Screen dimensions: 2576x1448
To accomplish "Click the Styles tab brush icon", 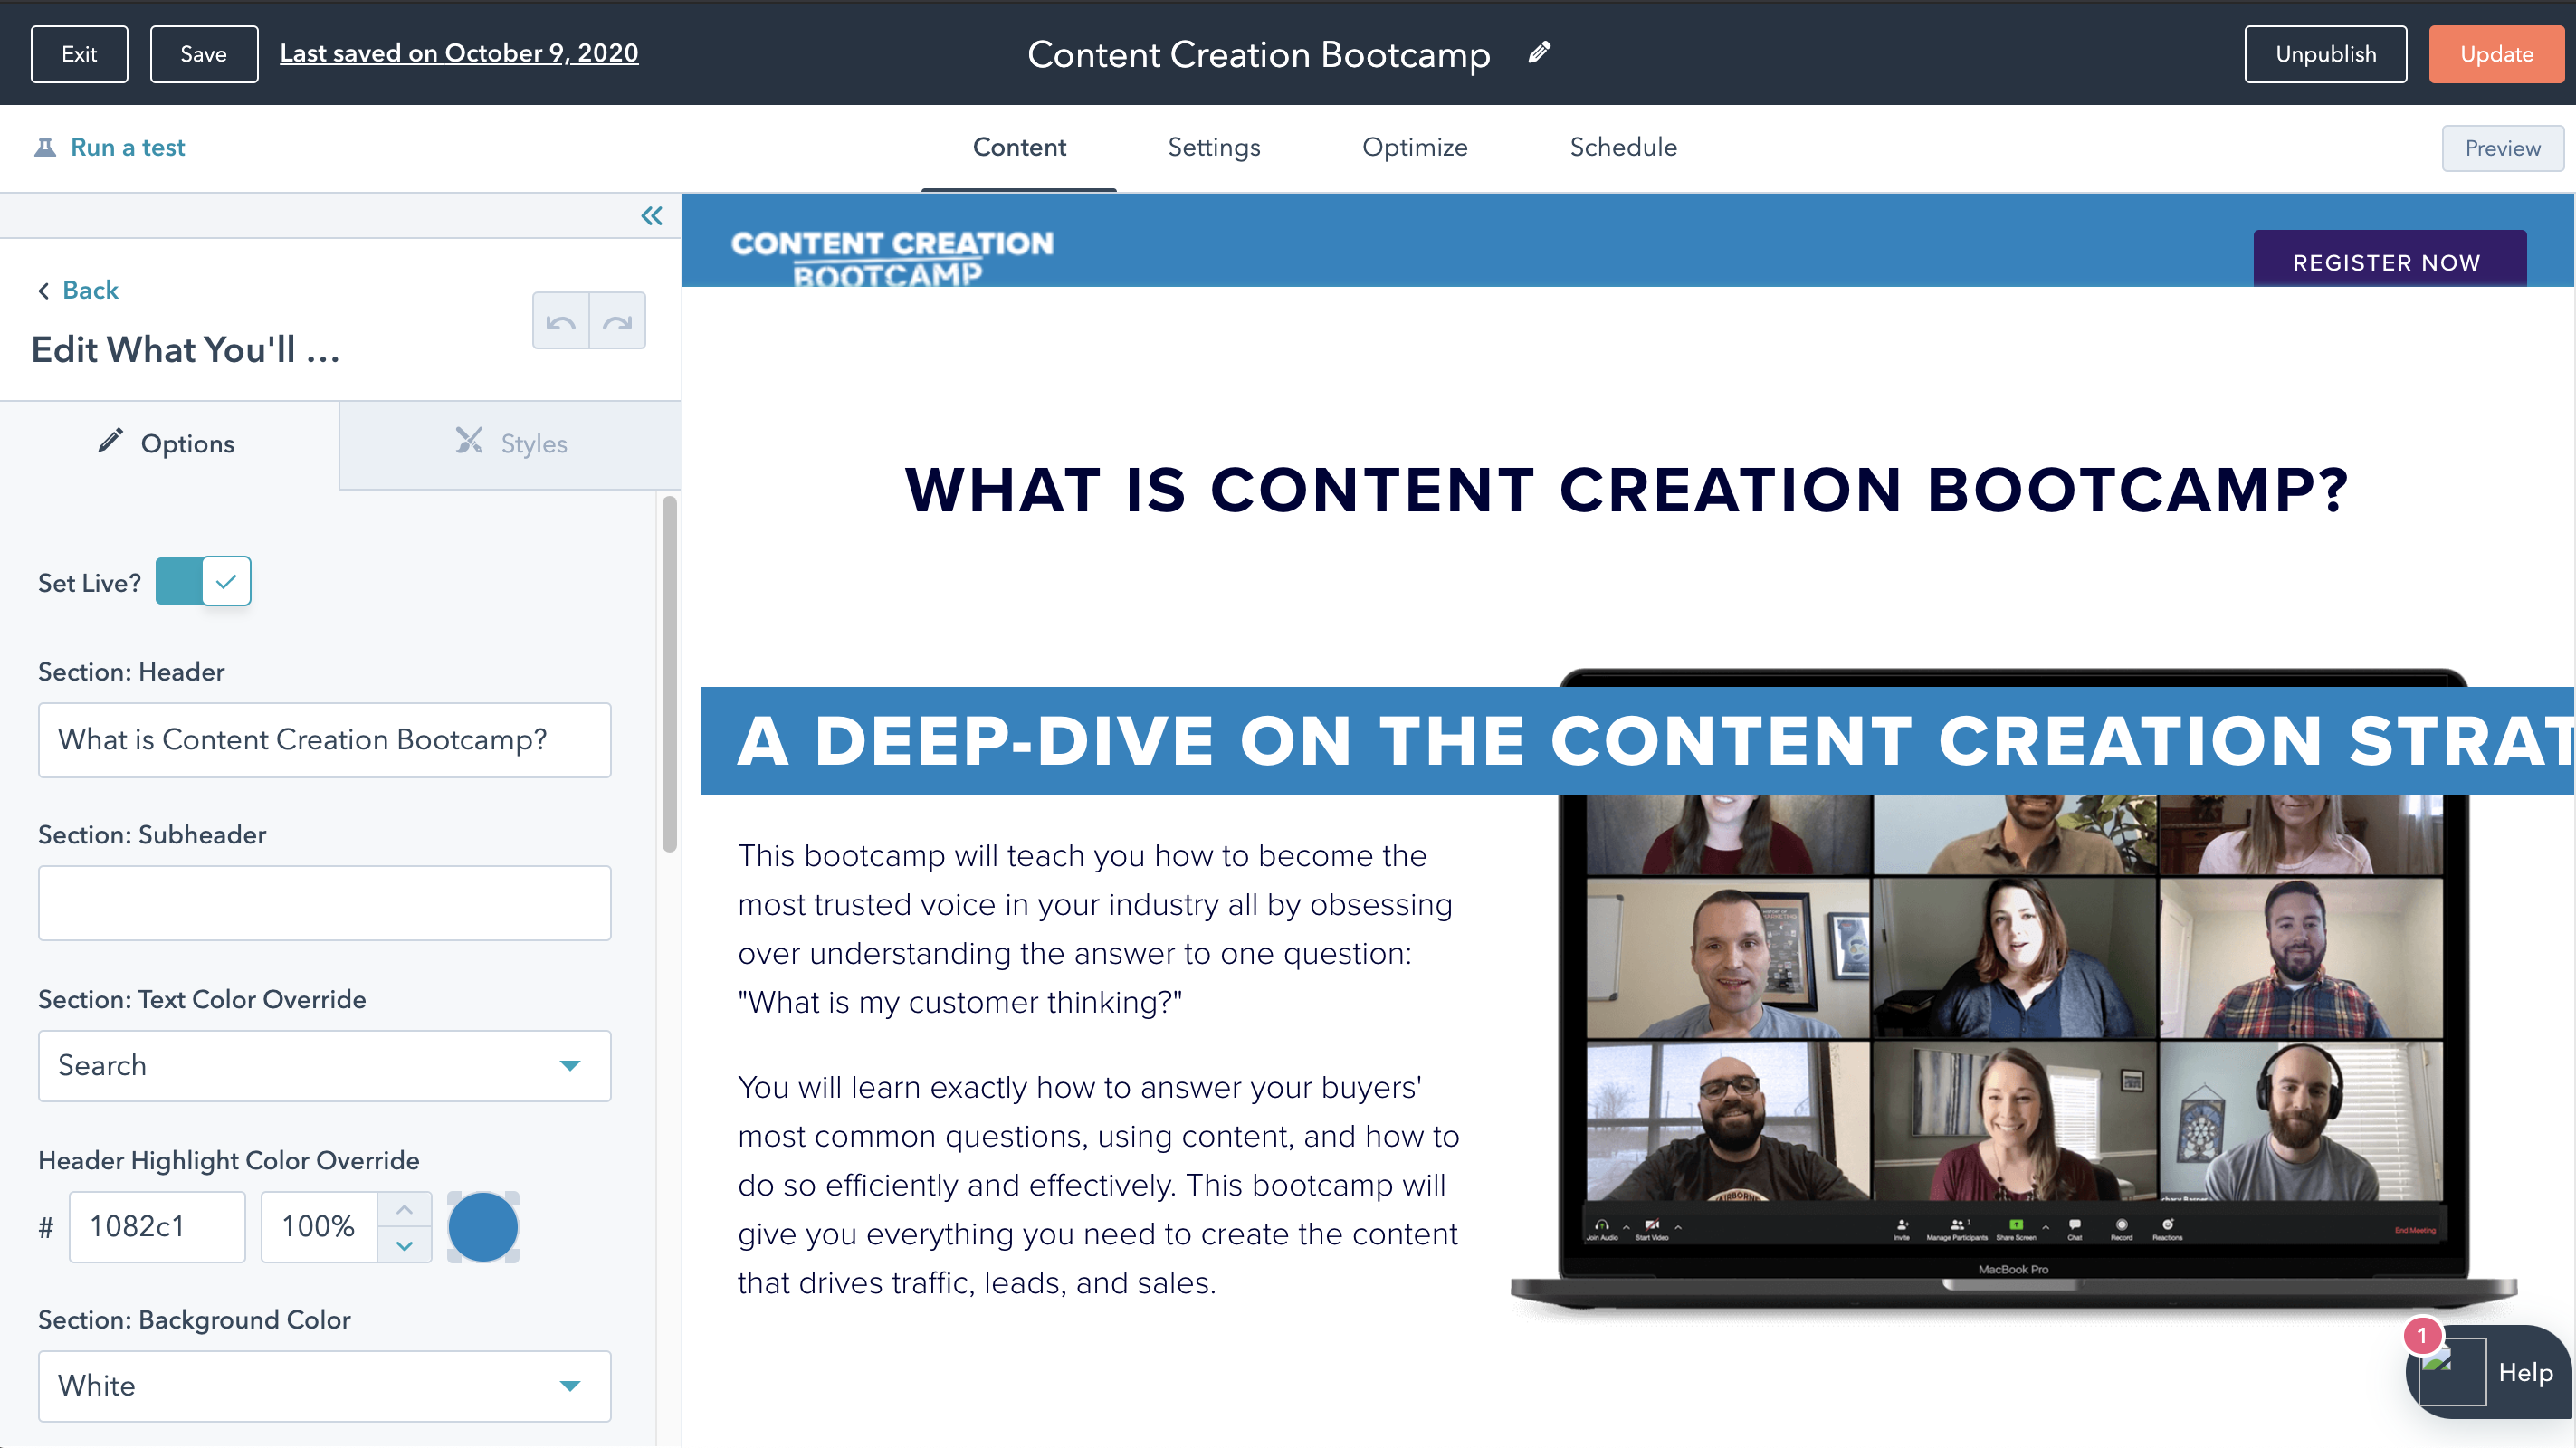I will (469, 441).
